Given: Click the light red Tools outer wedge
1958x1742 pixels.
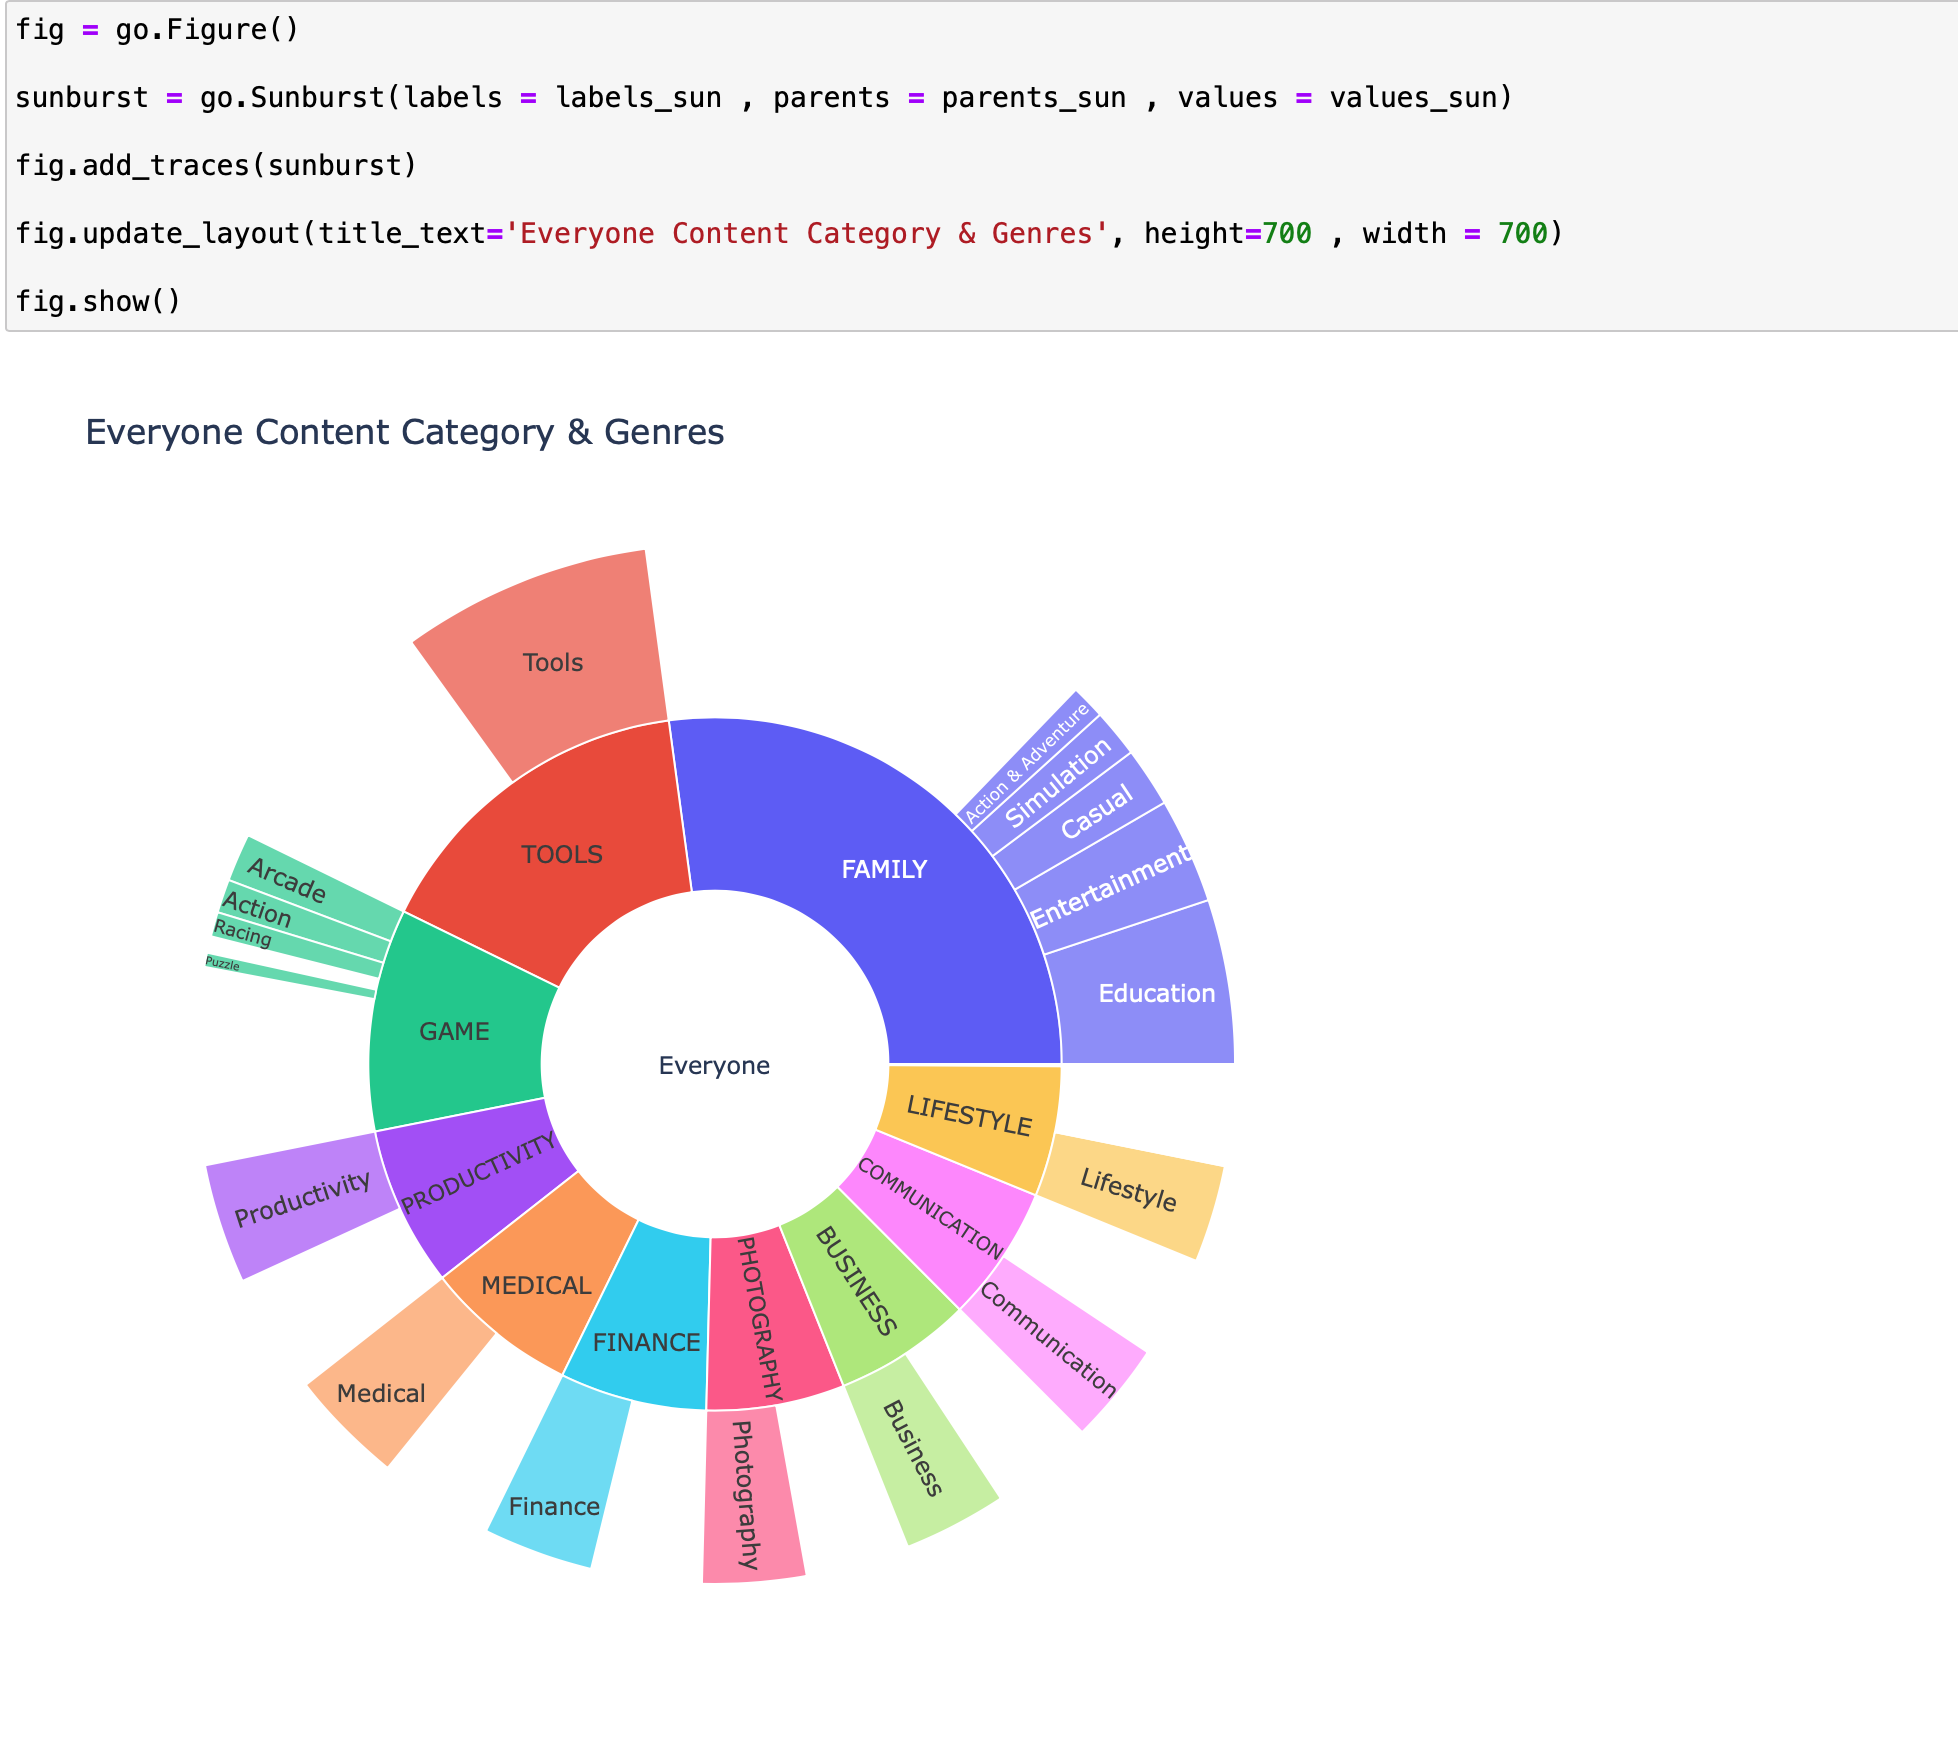Looking at the screenshot, I should (552, 662).
